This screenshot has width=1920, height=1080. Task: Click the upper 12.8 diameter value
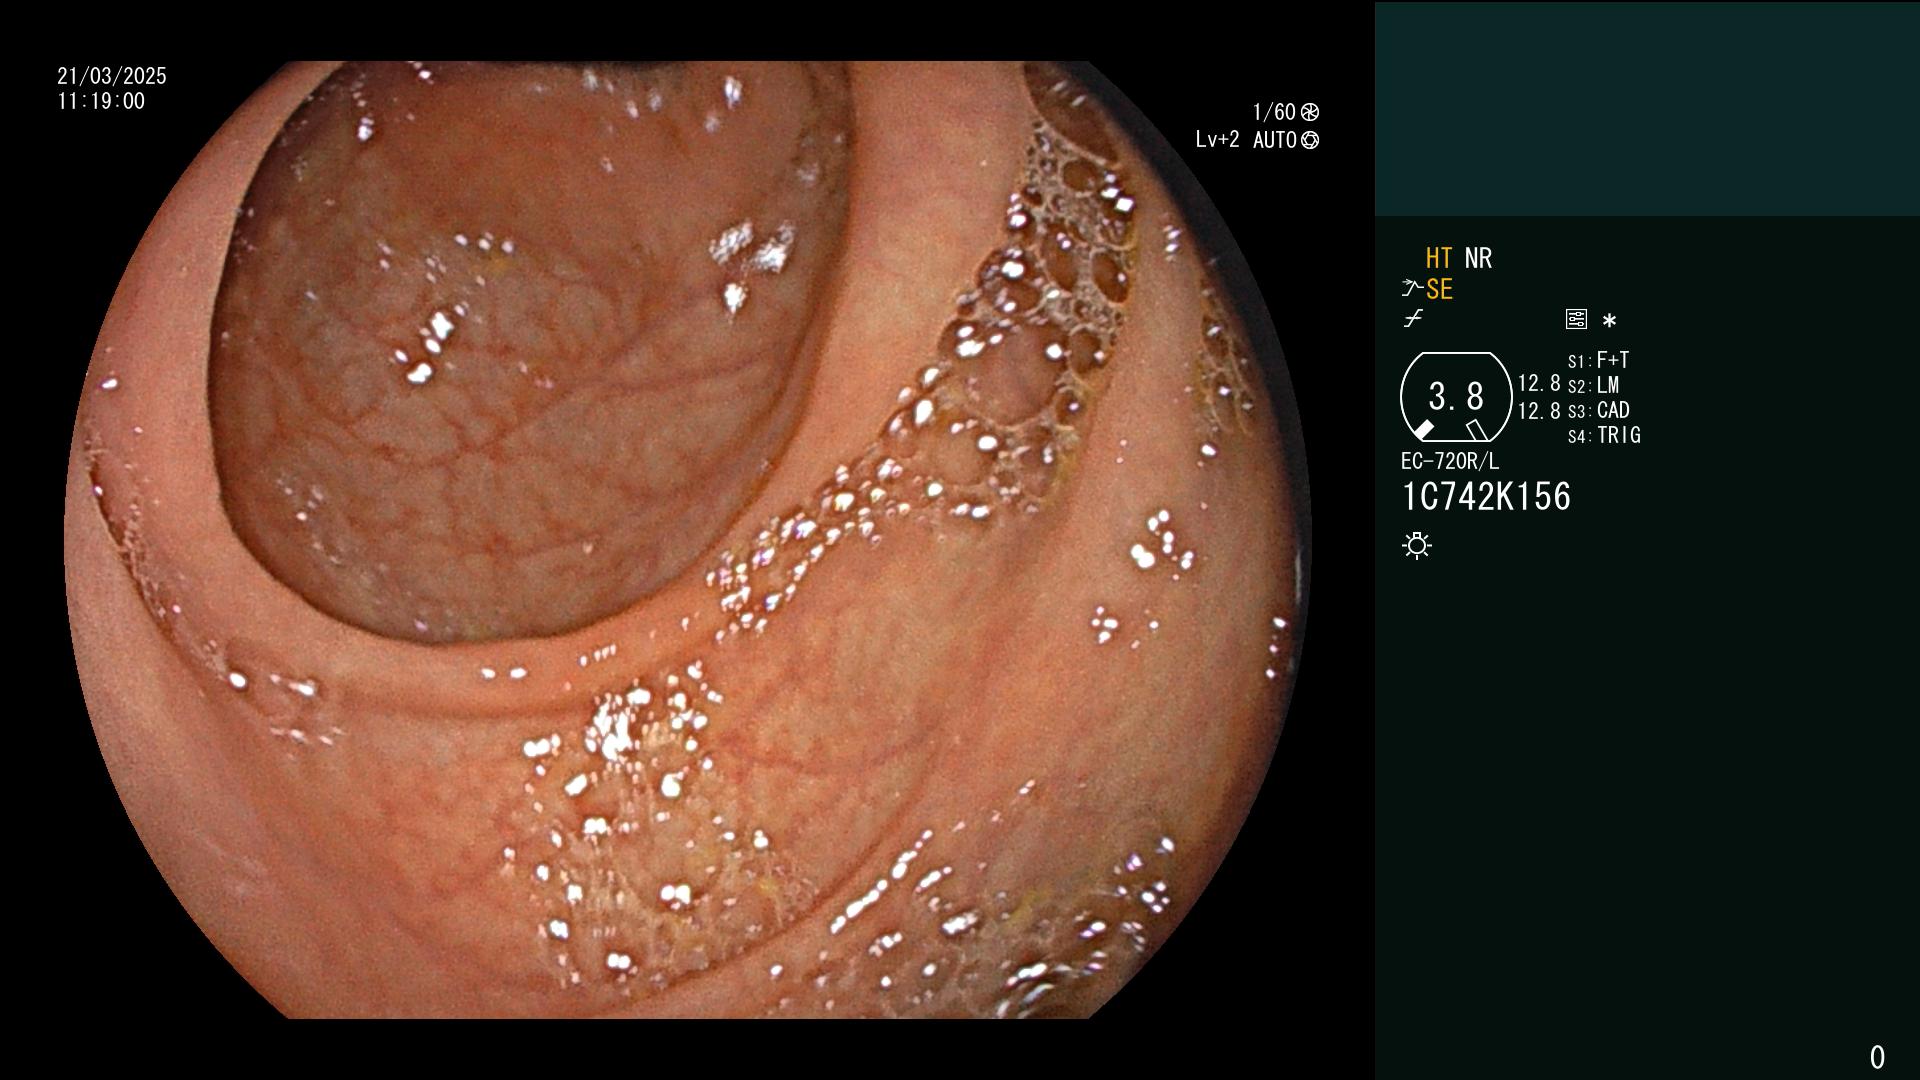[1539, 384]
